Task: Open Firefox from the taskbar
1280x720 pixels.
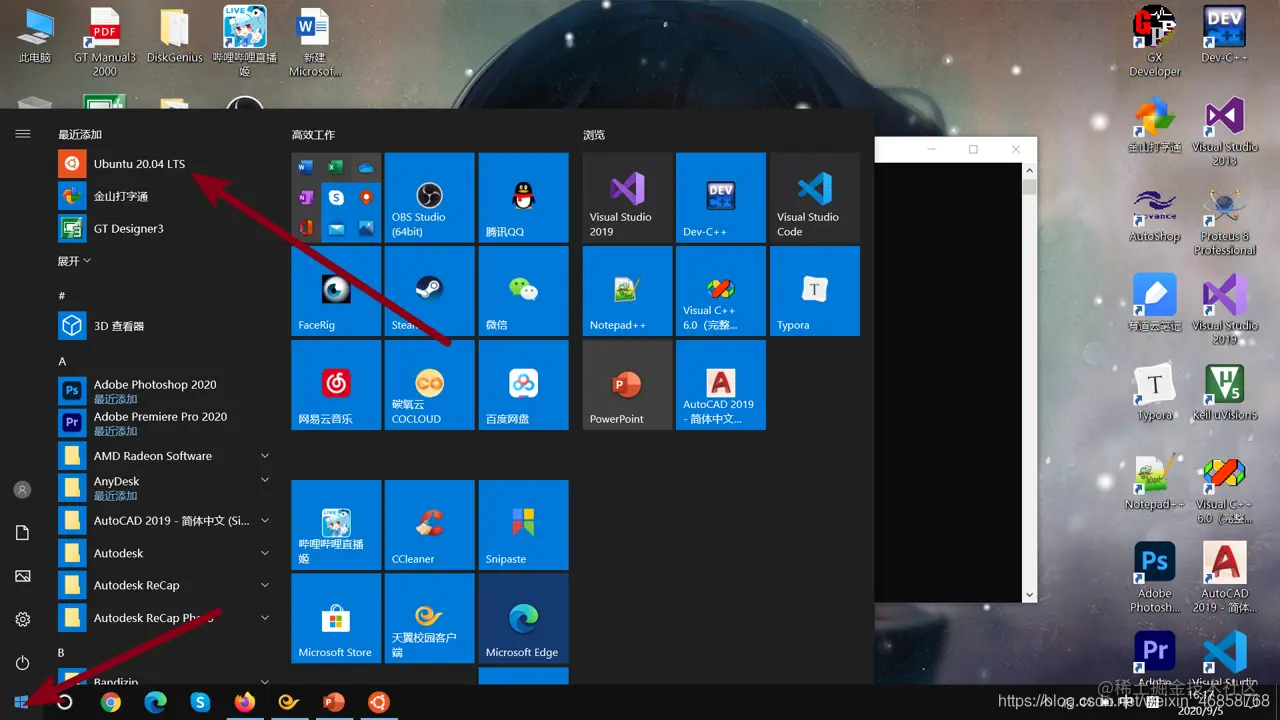Action: click(x=245, y=702)
